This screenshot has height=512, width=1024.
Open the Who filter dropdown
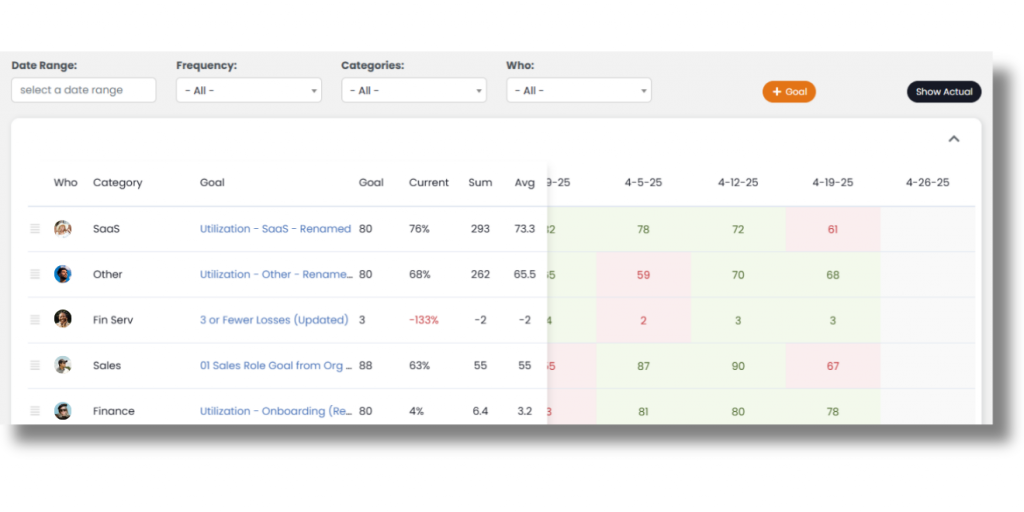[x=578, y=90]
